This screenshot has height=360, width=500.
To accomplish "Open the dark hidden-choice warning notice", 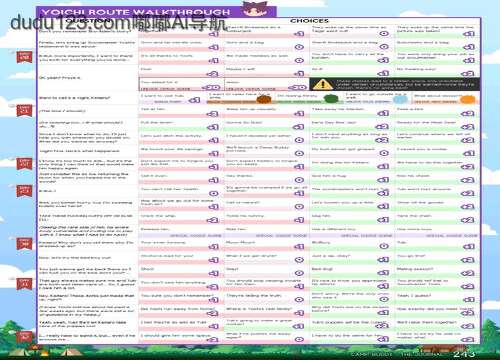I will point(395,84).
